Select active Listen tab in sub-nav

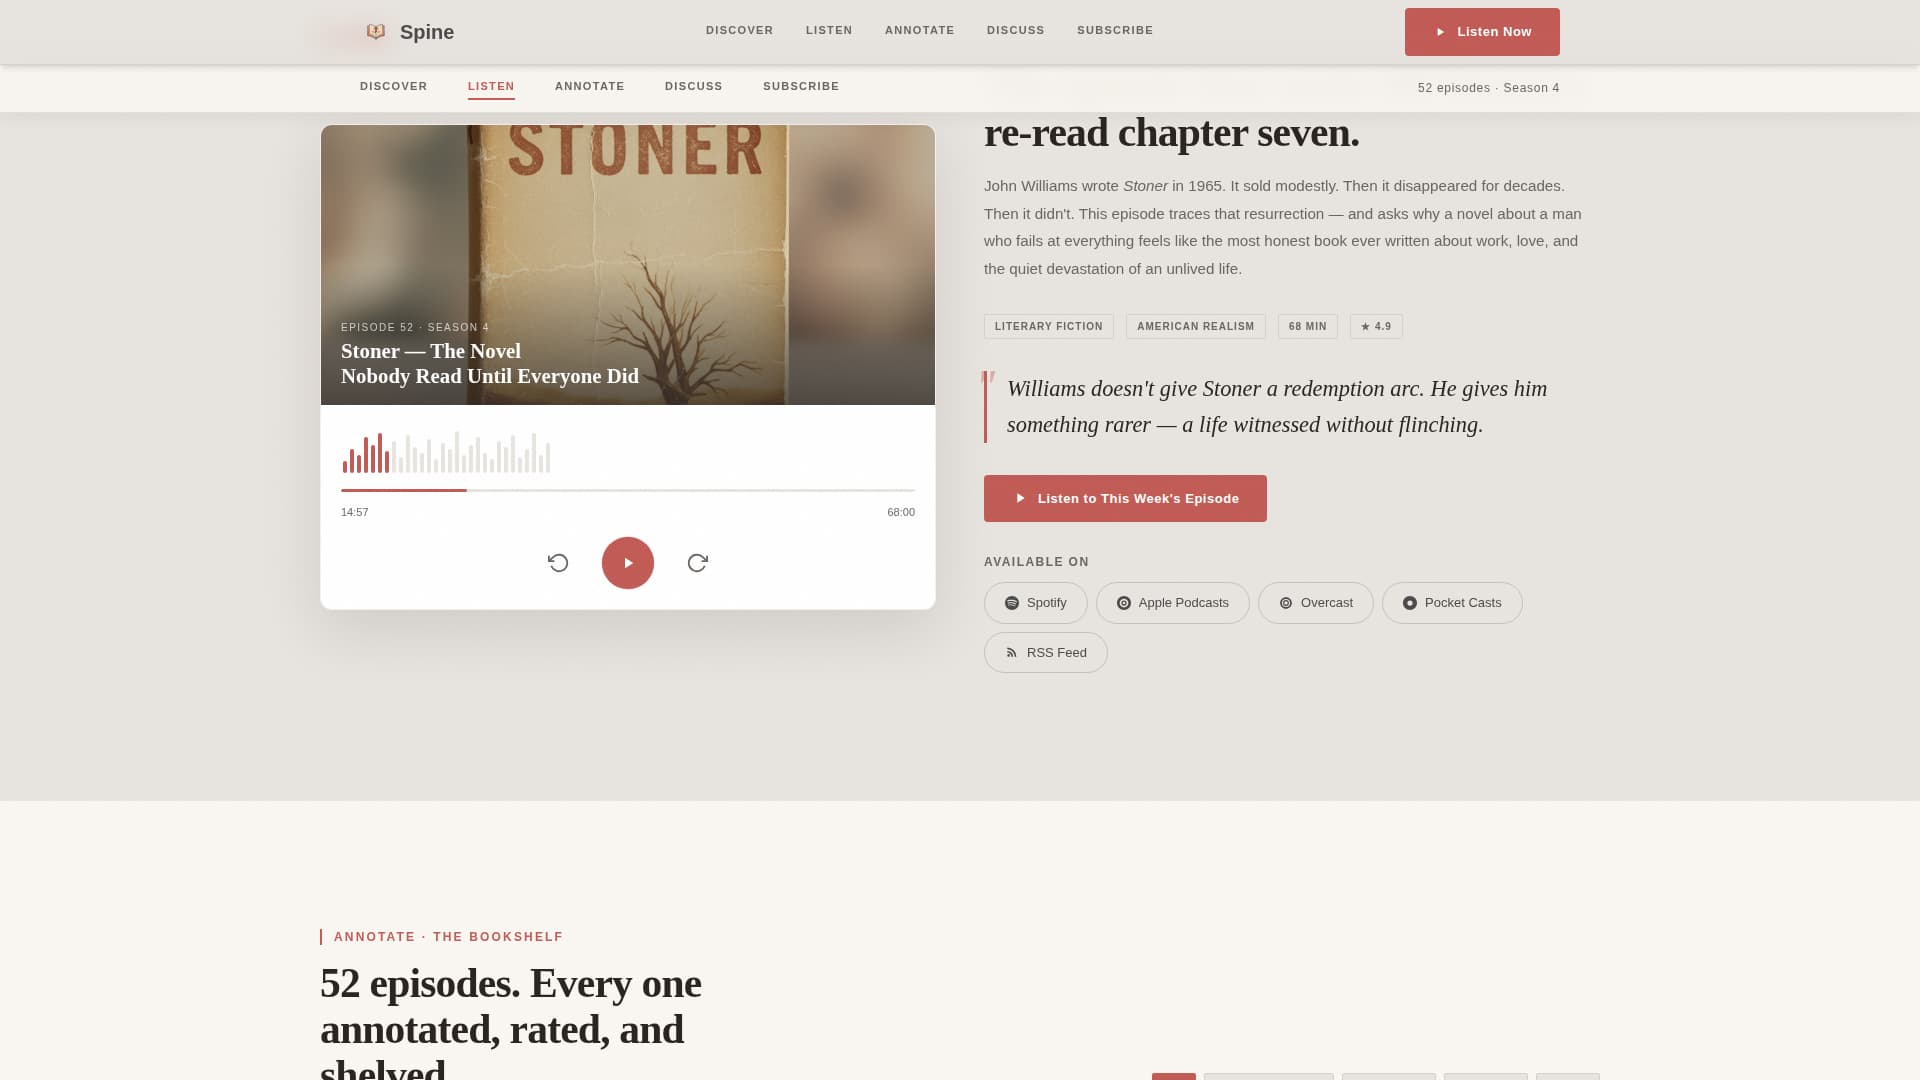coord(491,87)
